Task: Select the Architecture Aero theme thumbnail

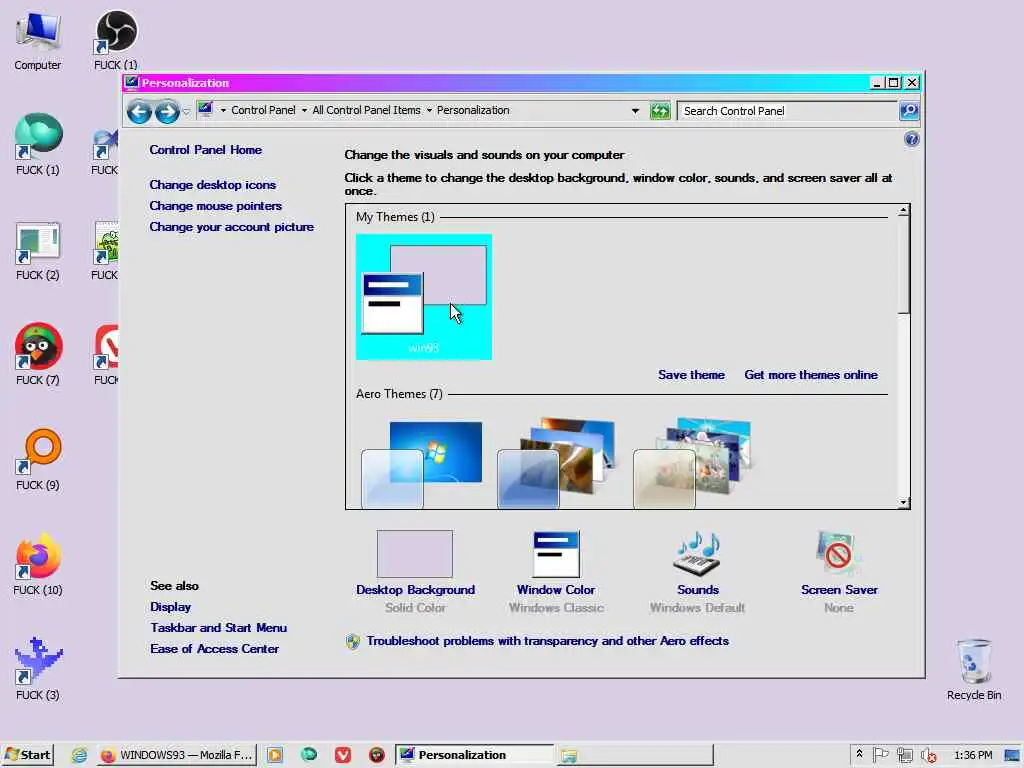Action: coord(556,464)
